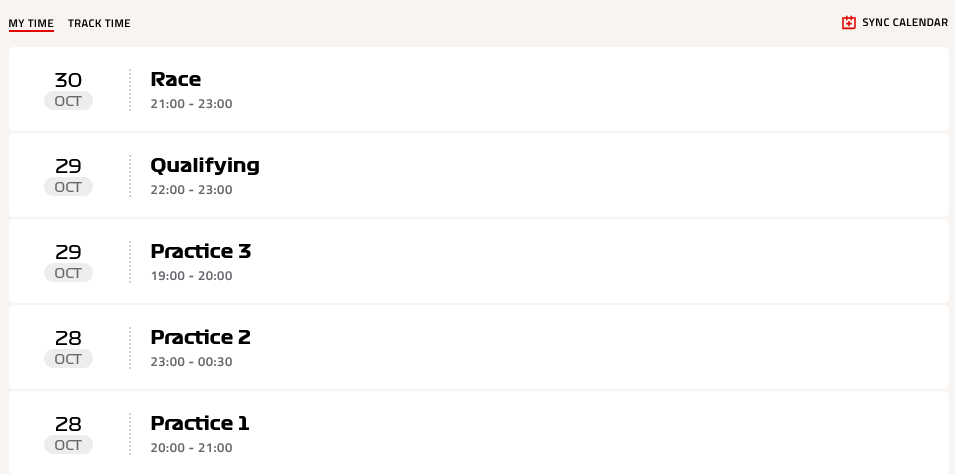Screen dimensions: 955x474
Task: Select the Practice 1 session title
Action: click(200, 423)
